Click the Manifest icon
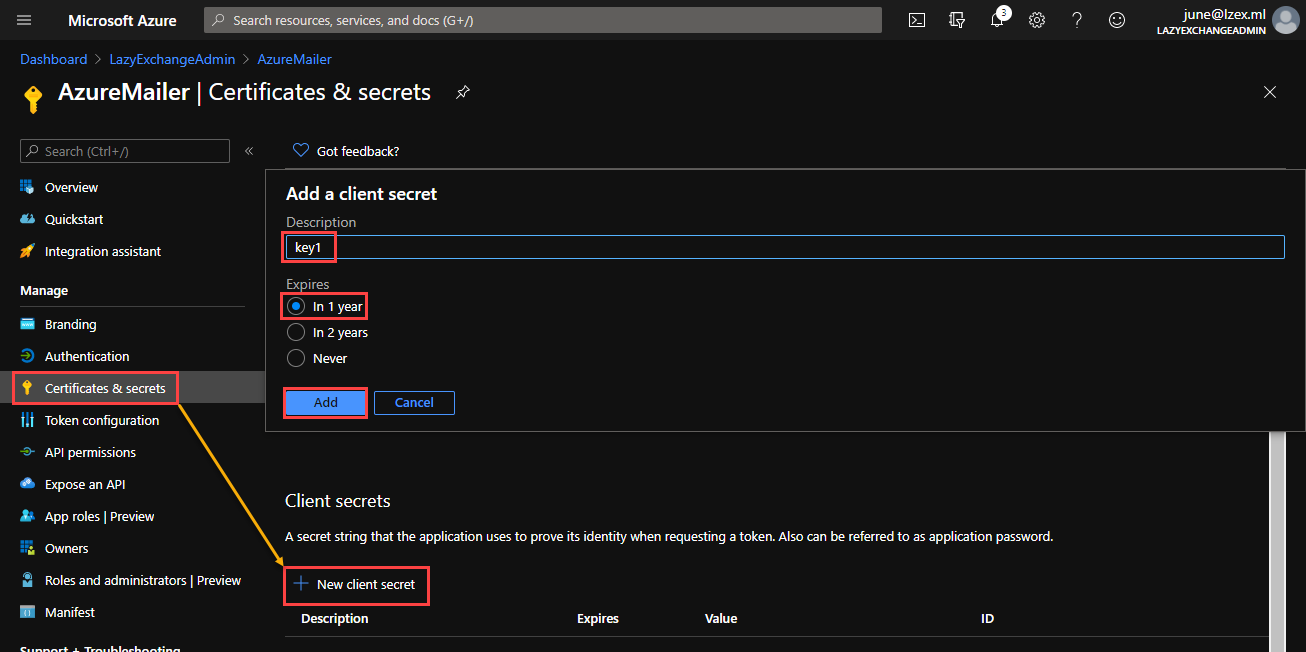Viewport: 1306px width, 652px height. (x=27, y=612)
